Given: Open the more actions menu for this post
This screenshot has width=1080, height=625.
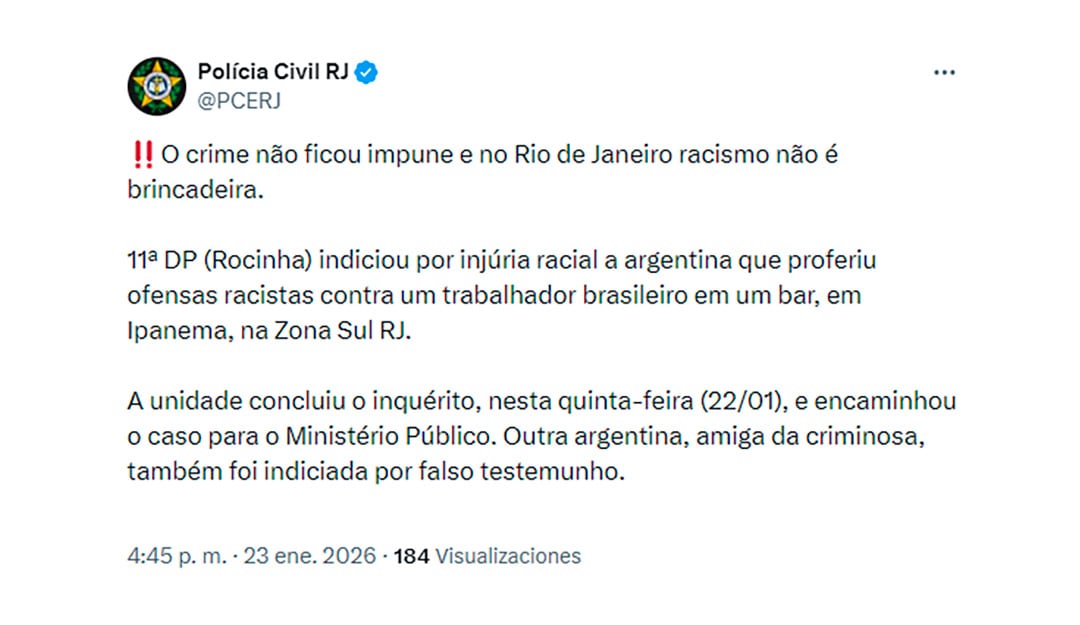Looking at the screenshot, I should click(943, 71).
